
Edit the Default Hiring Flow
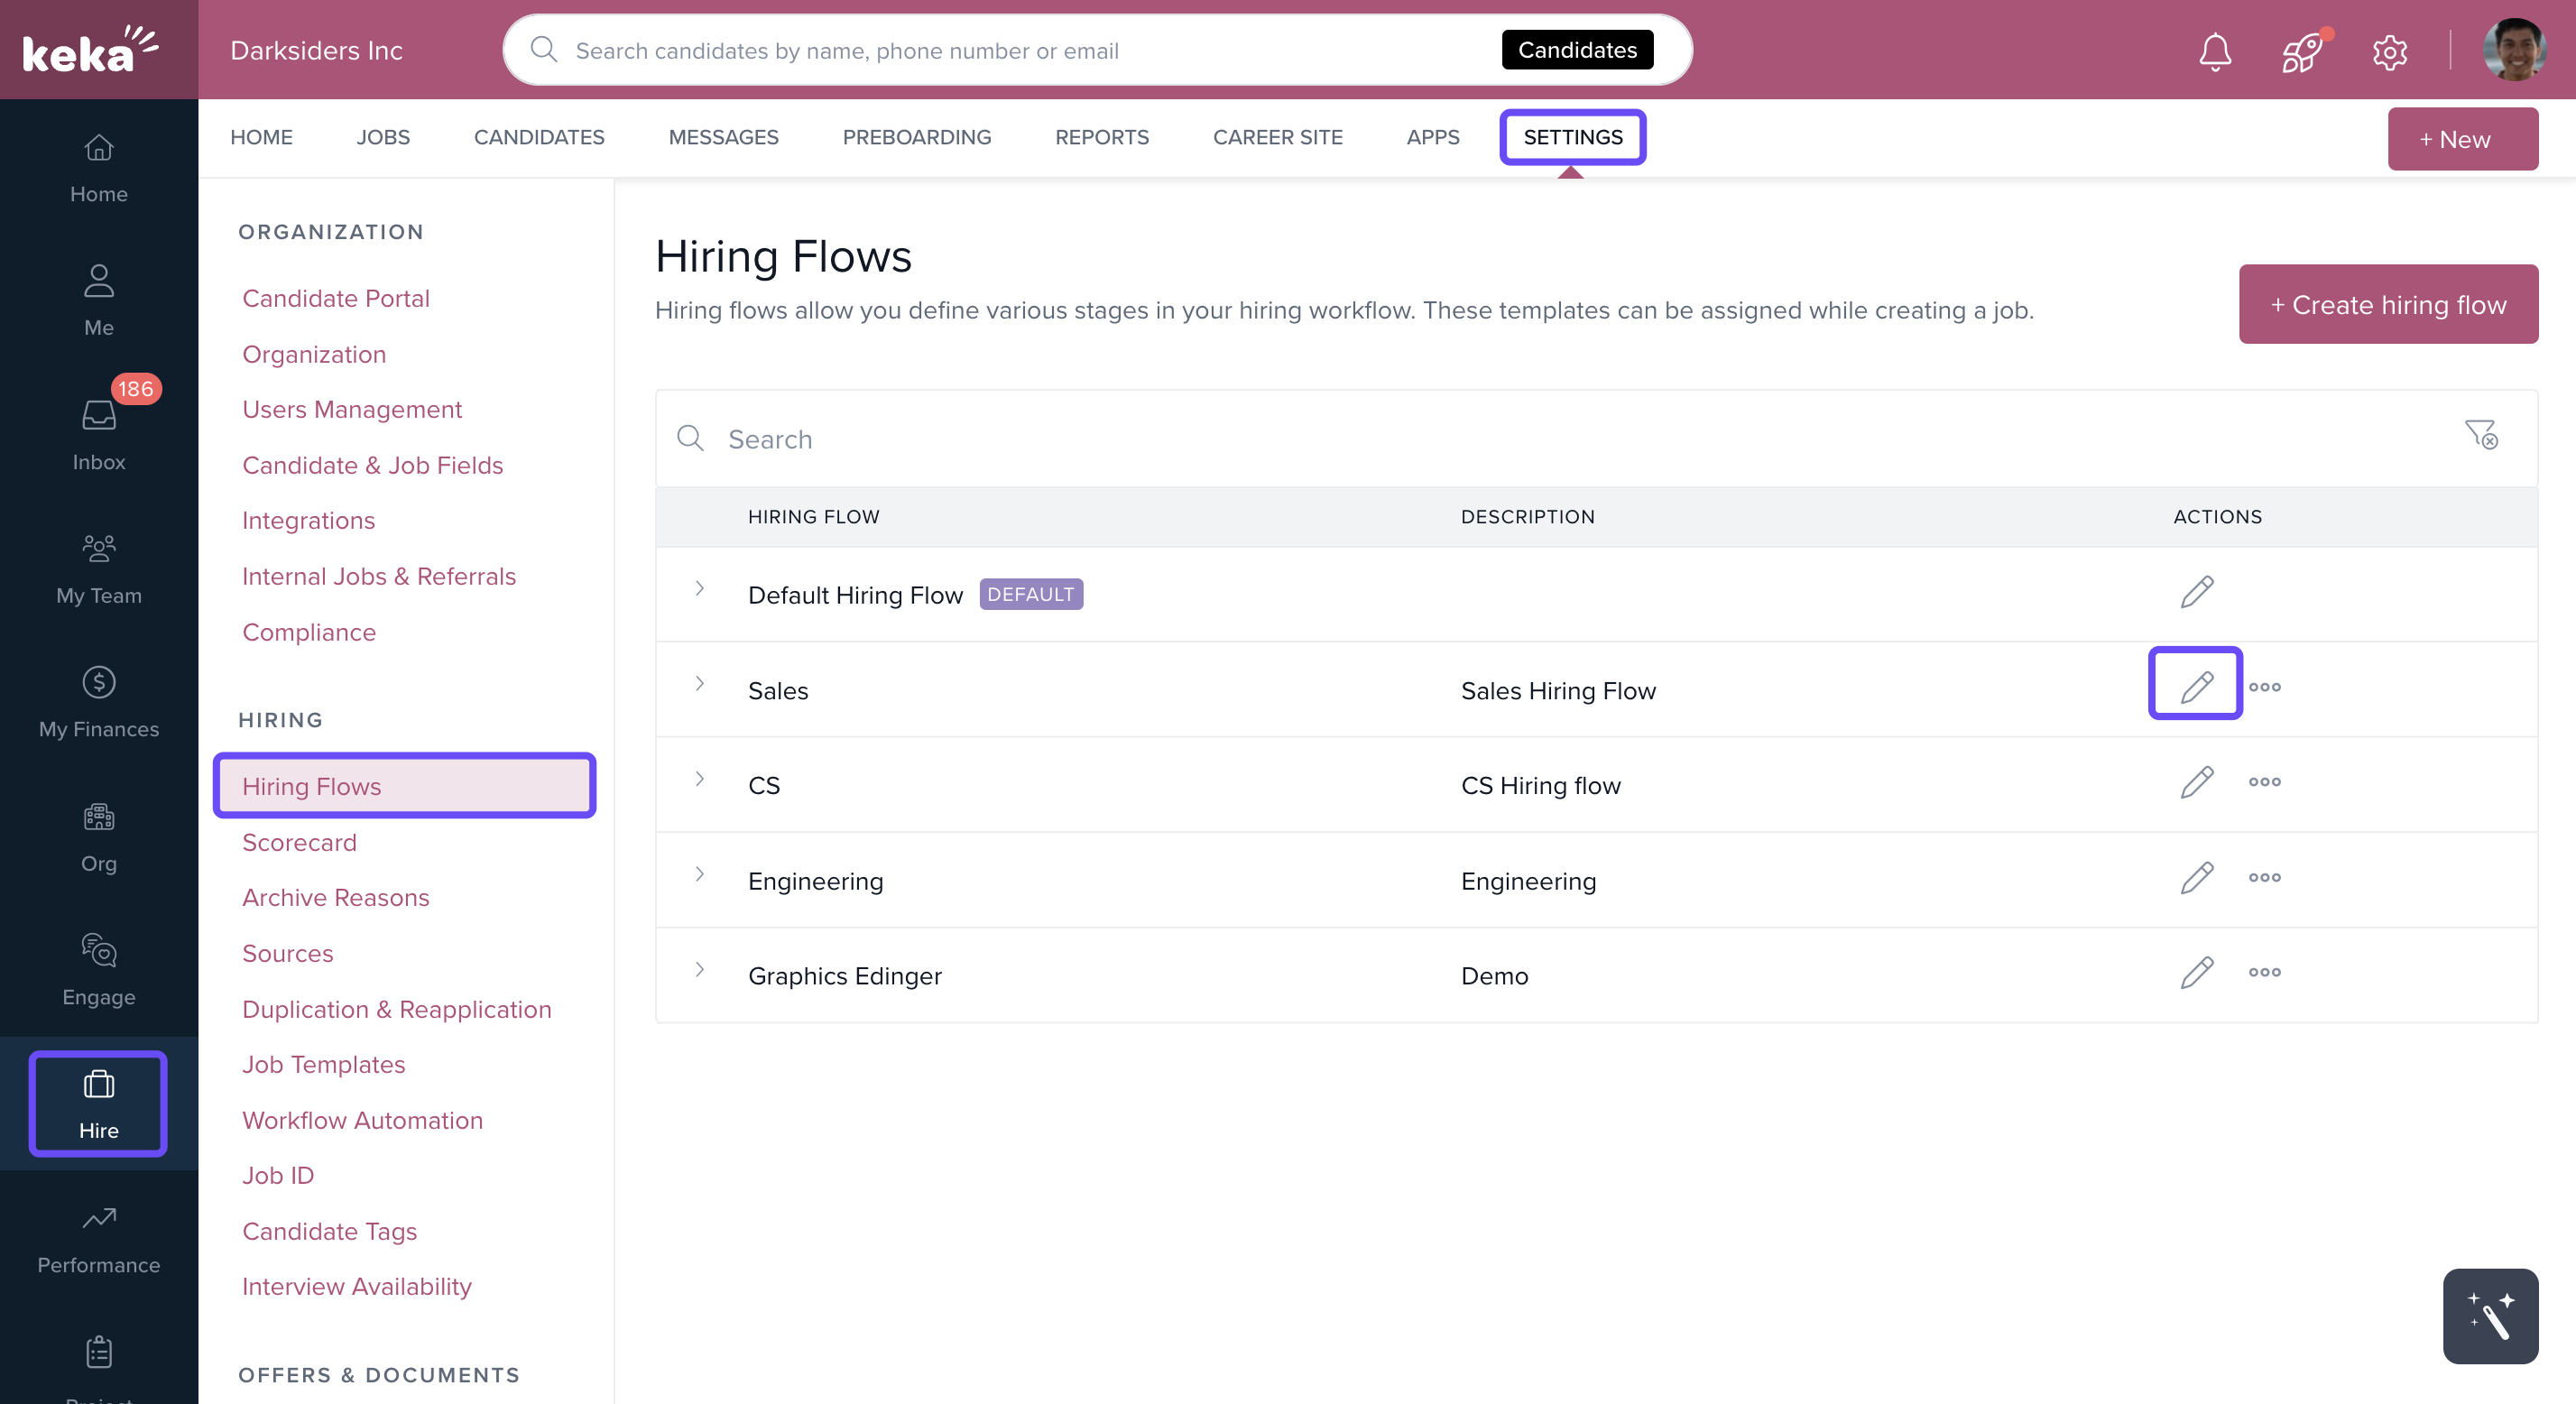click(x=2196, y=592)
